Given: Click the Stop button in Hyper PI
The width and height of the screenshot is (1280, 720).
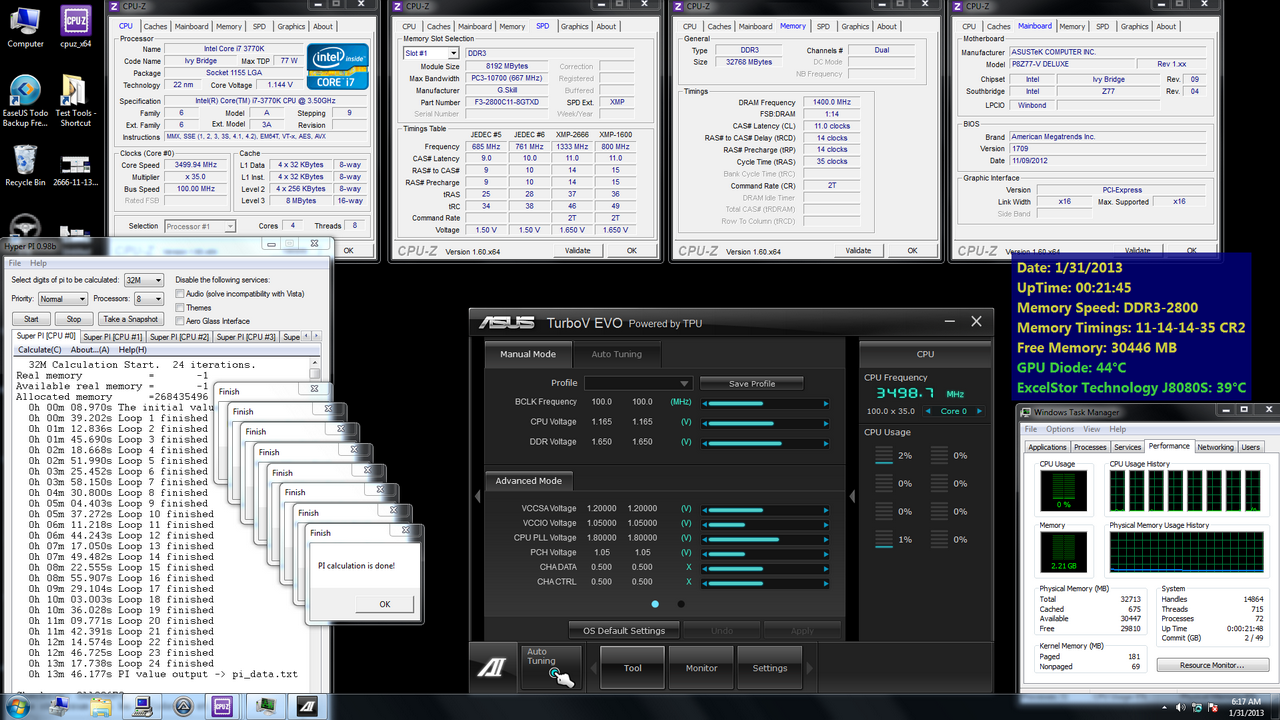Looking at the screenshot, I should point(74,319).
